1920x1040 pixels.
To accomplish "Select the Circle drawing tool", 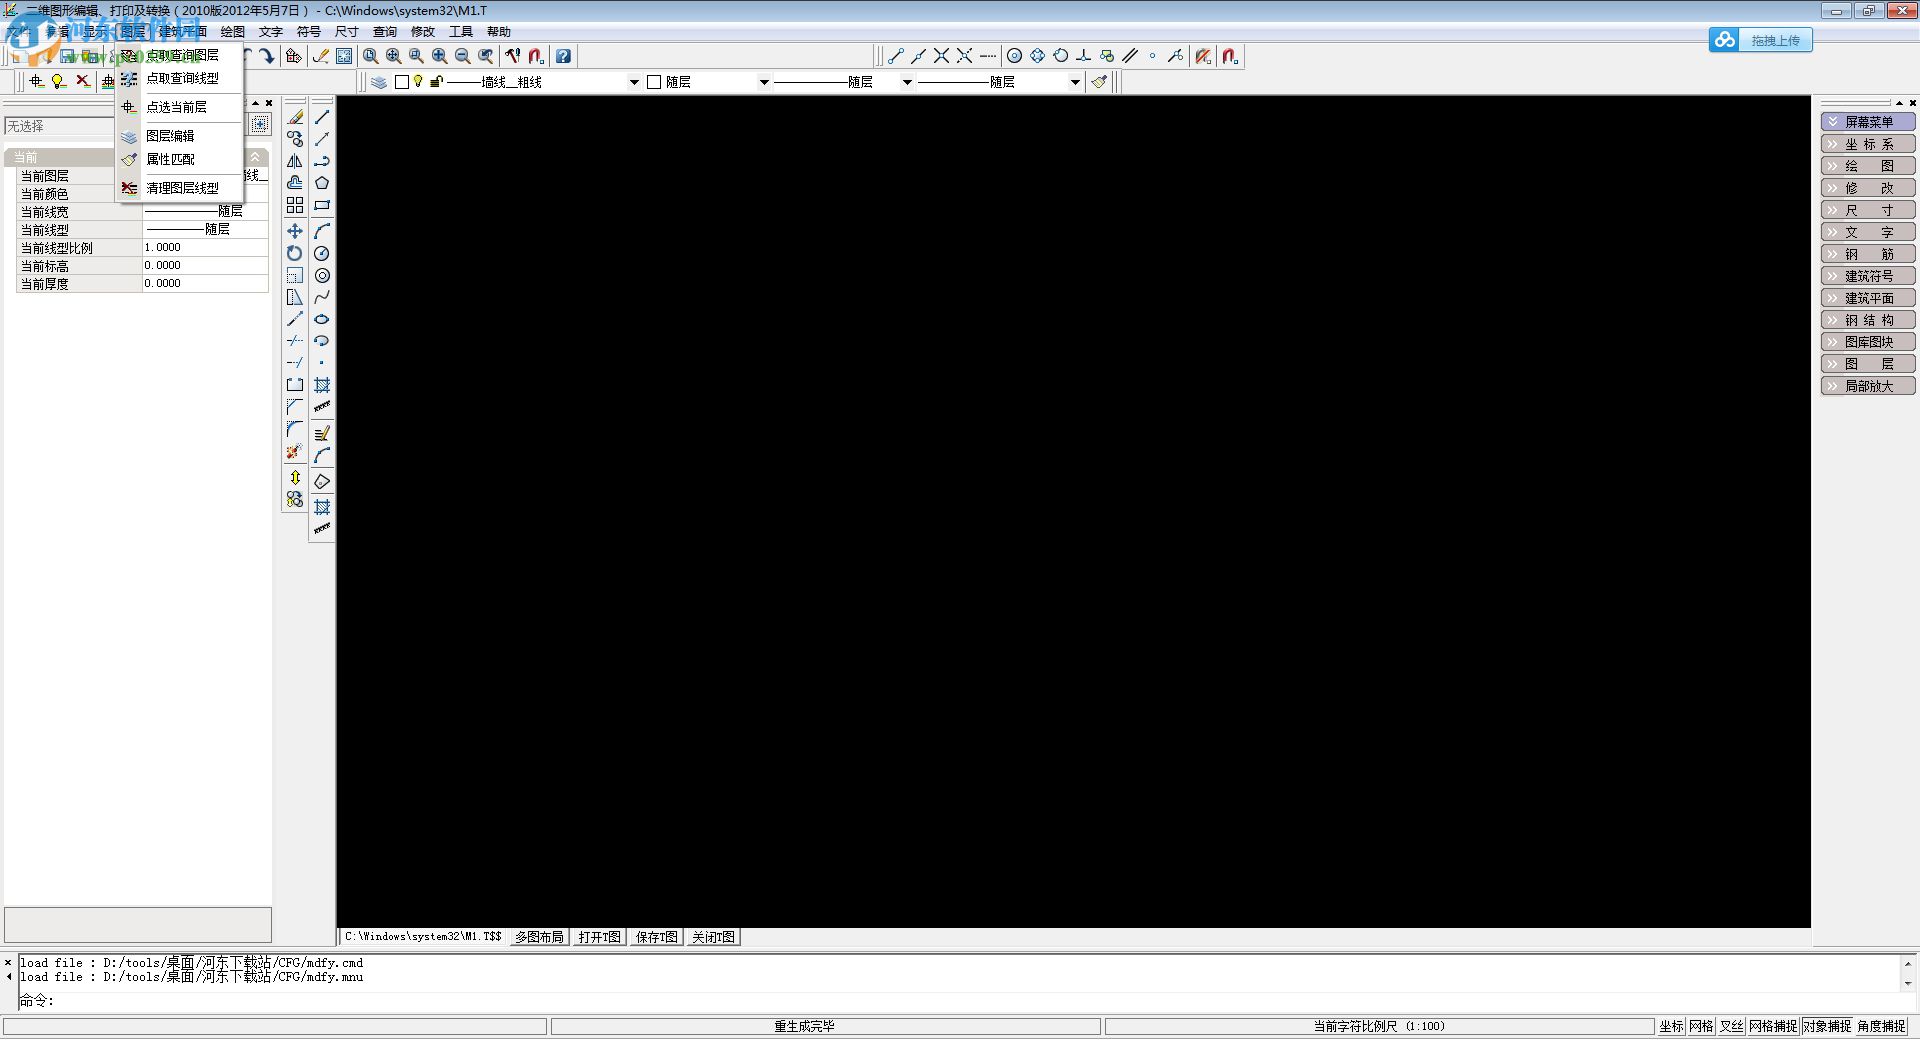I will (322, 253).
